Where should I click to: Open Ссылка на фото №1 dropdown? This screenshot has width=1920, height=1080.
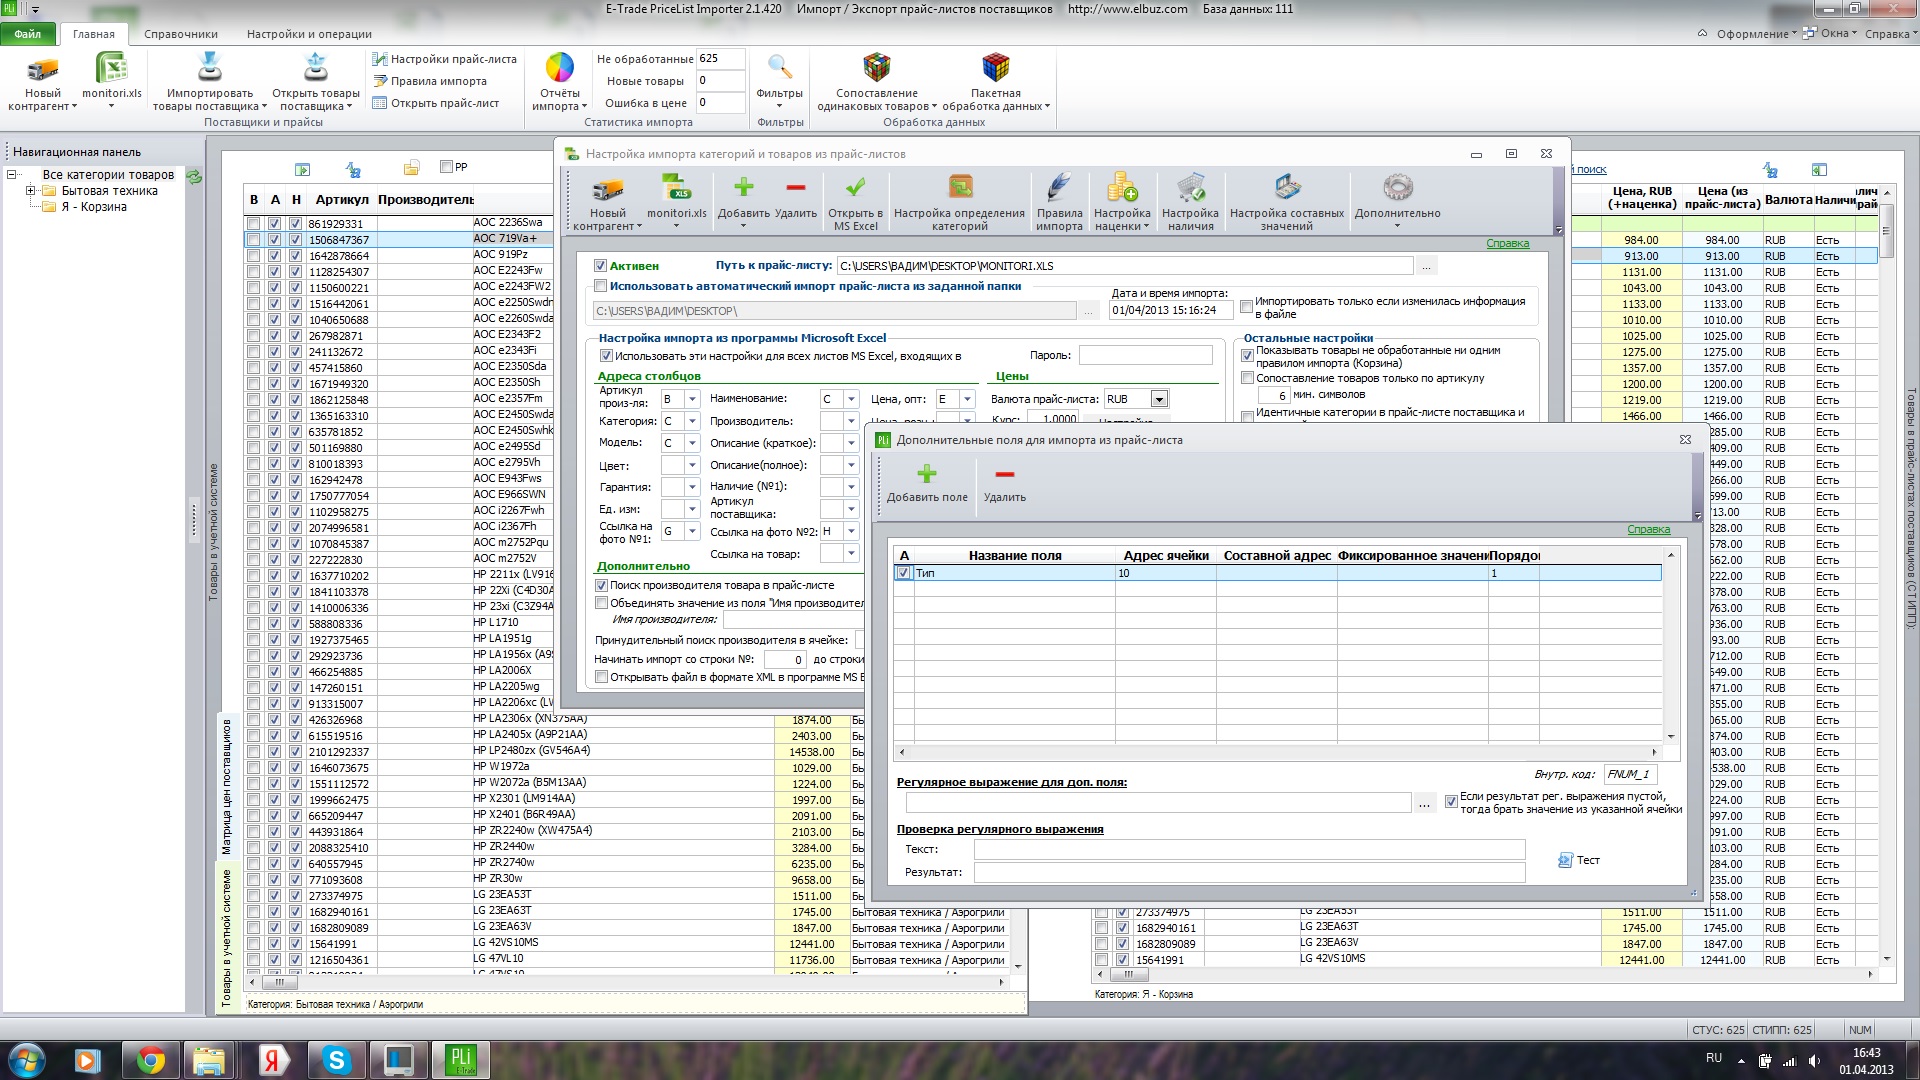[691, 531]
